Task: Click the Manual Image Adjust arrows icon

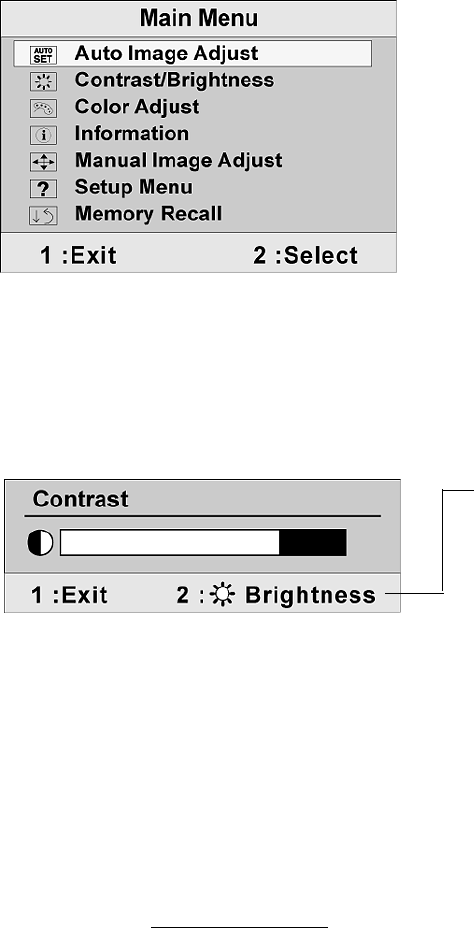Action: (x=43, y=162)
